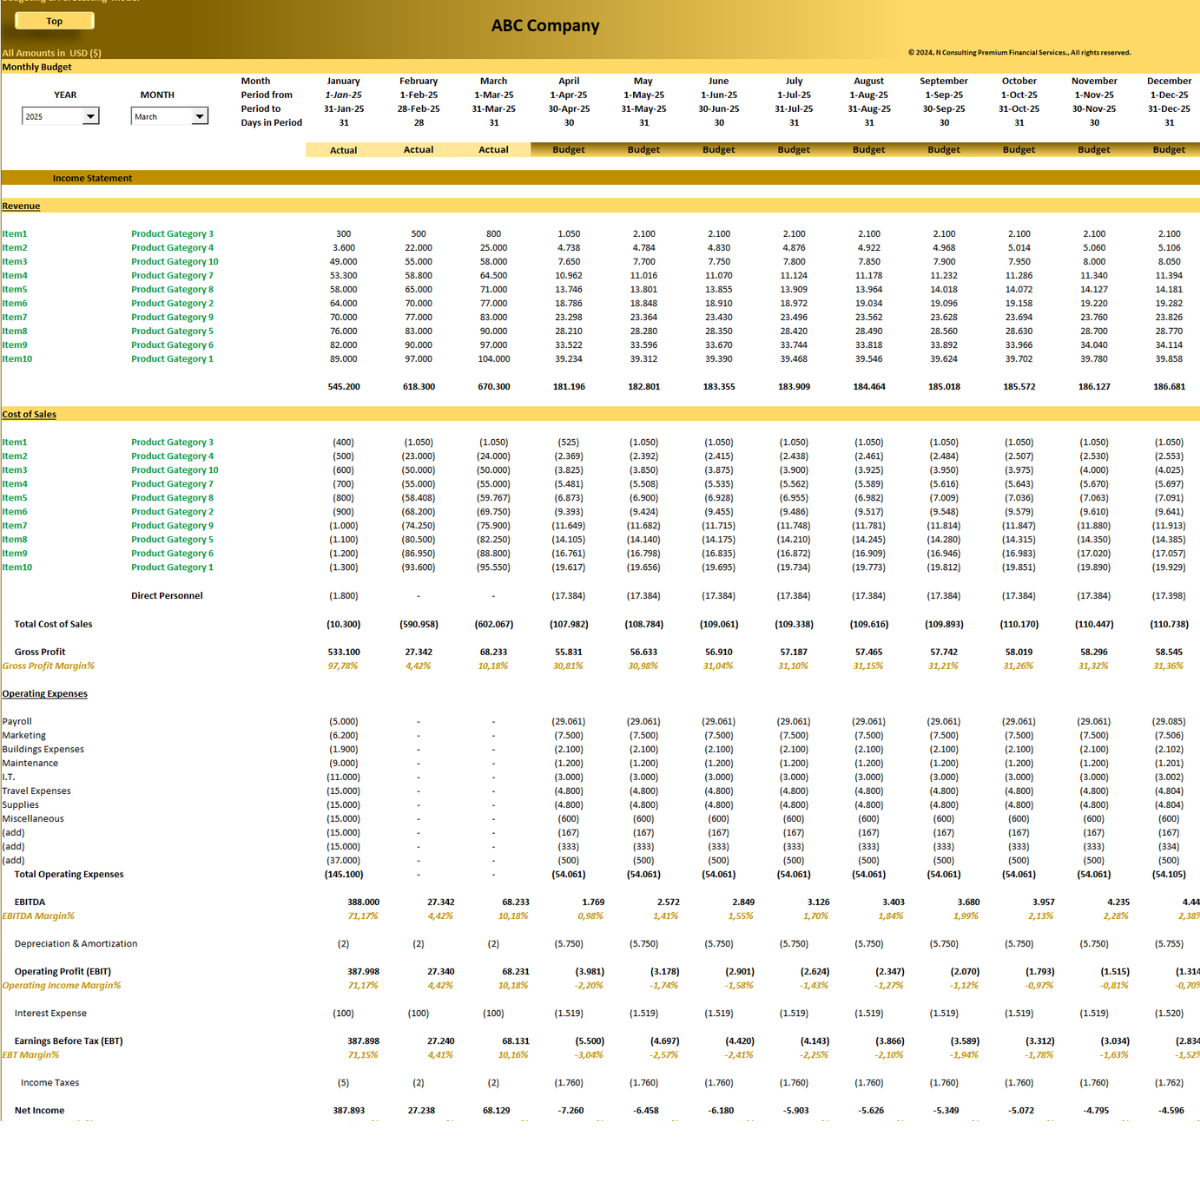
Task: Click the EBITDA row label
Action: tap(30, 902)
